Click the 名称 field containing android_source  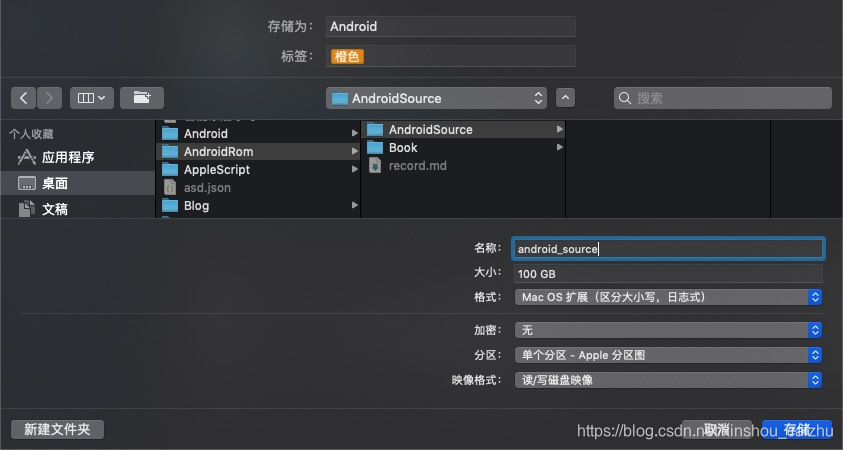(x=668, y=248)
